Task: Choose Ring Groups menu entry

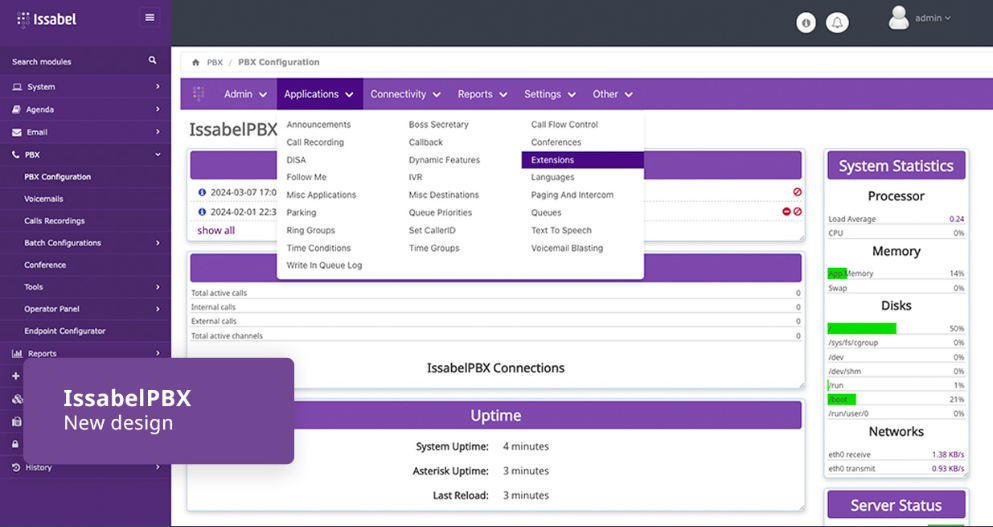Action: pyautogui.click(x=311, y=230)
